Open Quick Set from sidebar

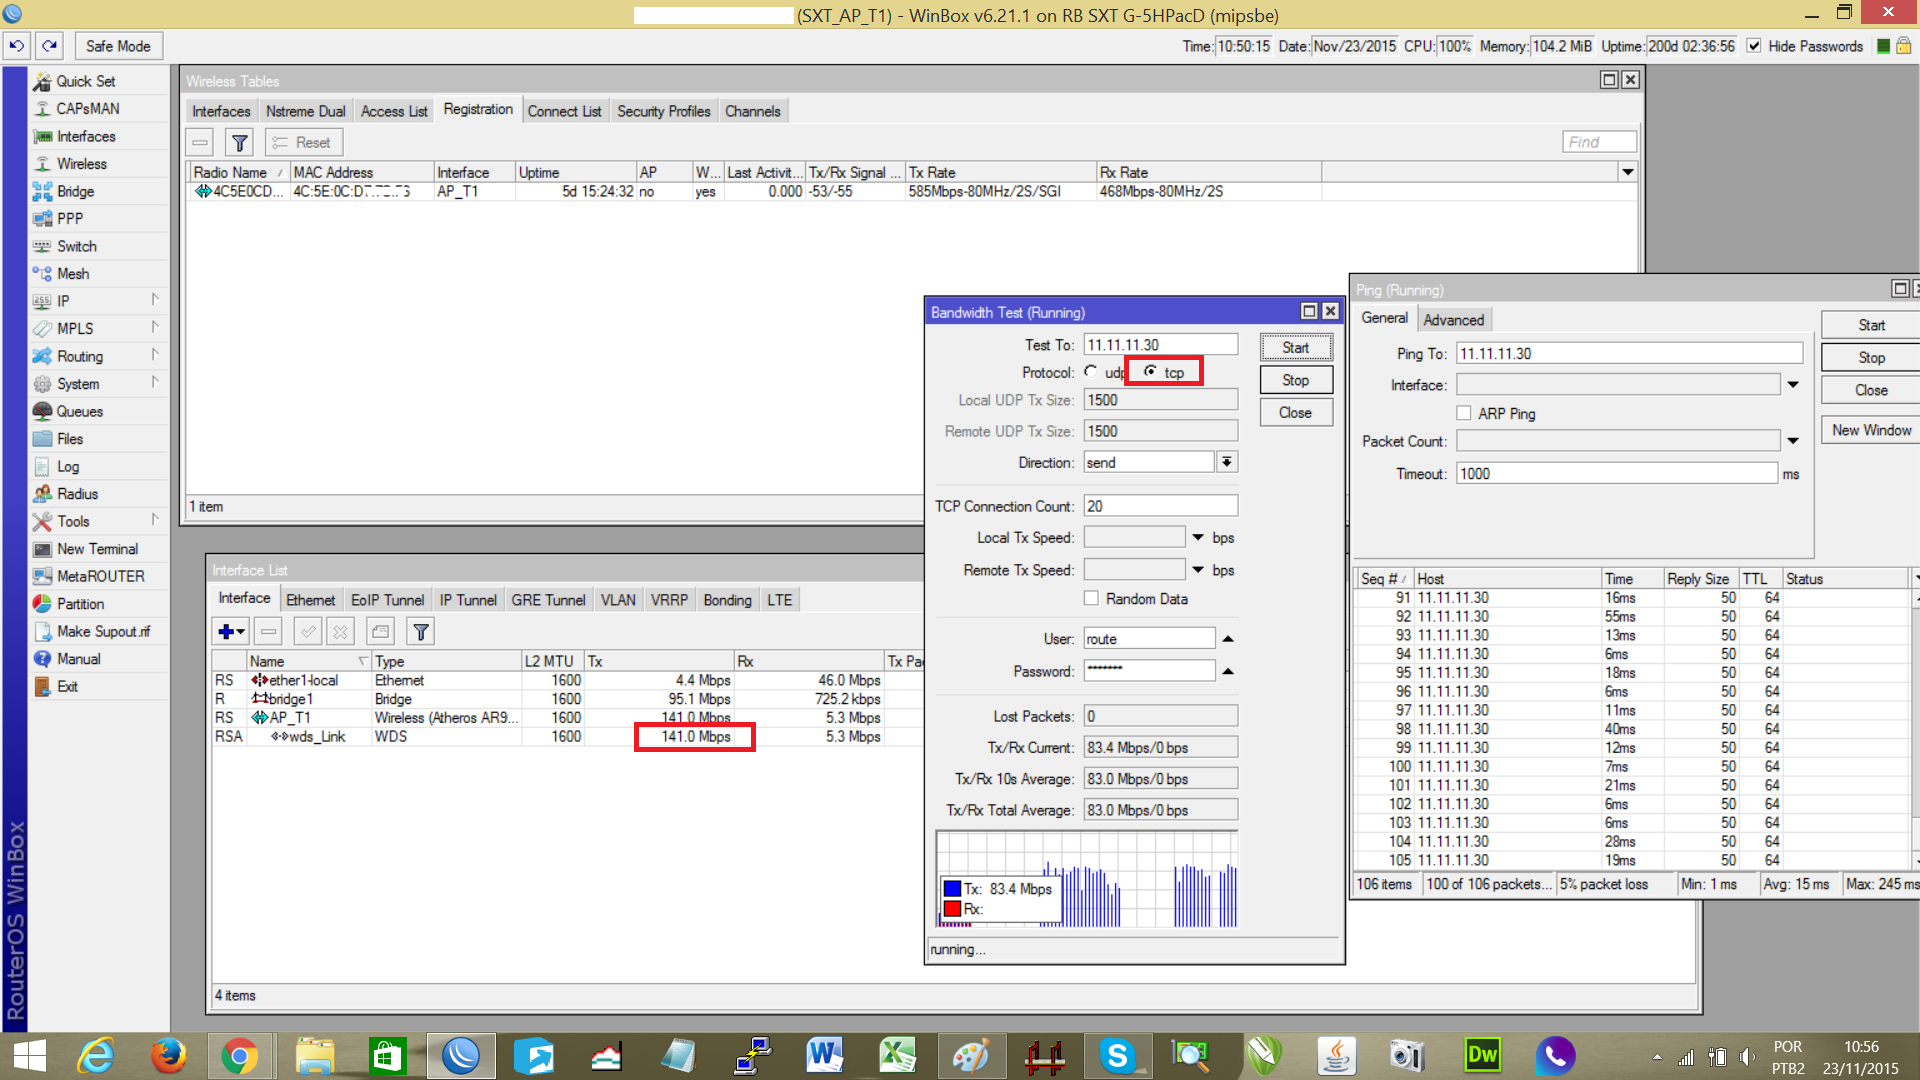point(85,81)
